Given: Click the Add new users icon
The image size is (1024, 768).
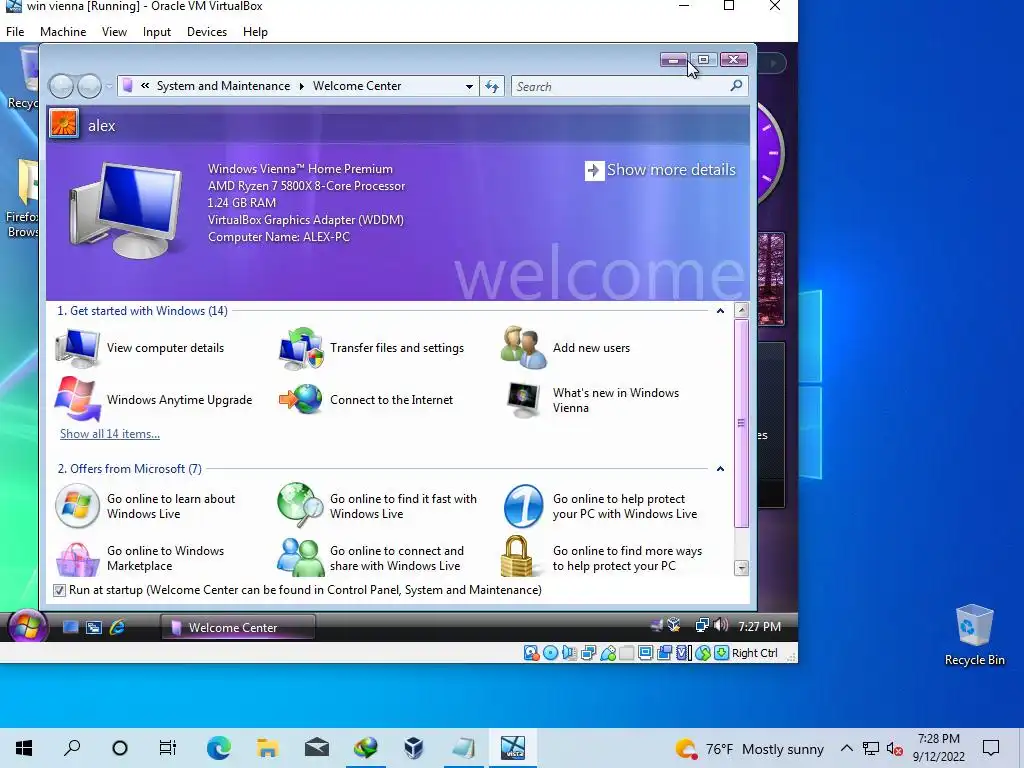Looking at the screenshot, I should coord(523,347).
